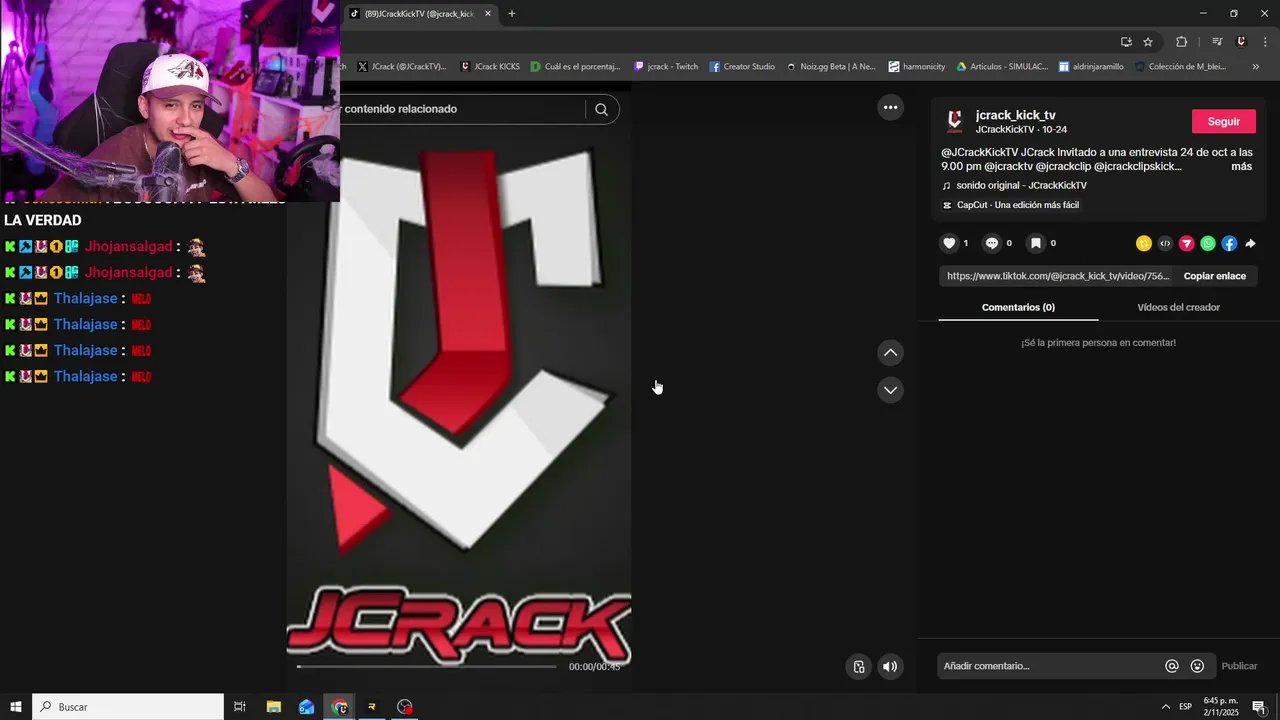This screenshot has width=1280, height=720.
Task: Open Windows Start menu
Action: pyautogui.click(x=16, y=707)
